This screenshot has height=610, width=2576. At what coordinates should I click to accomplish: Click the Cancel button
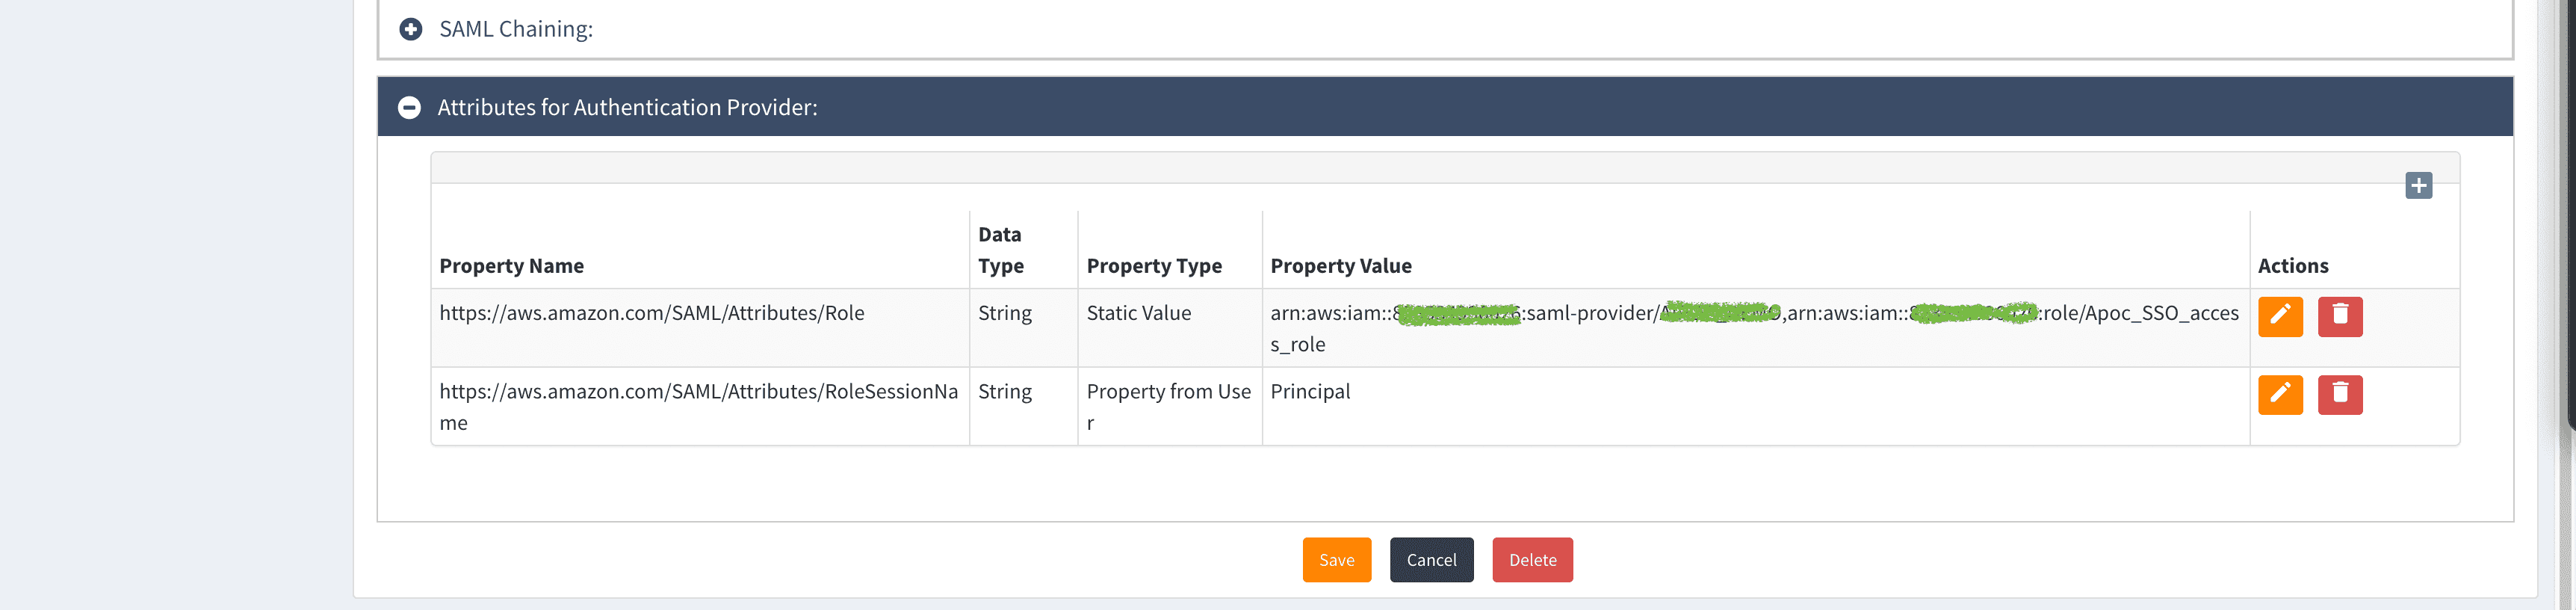tap(1430, 560)
